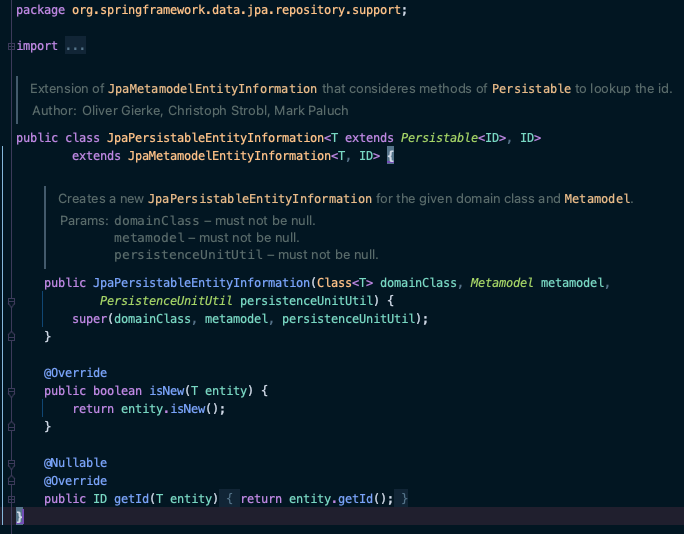This screenshot has height=534, width=684.
Task: Click highlighted closing class brace at bottom
Action: 20,517
